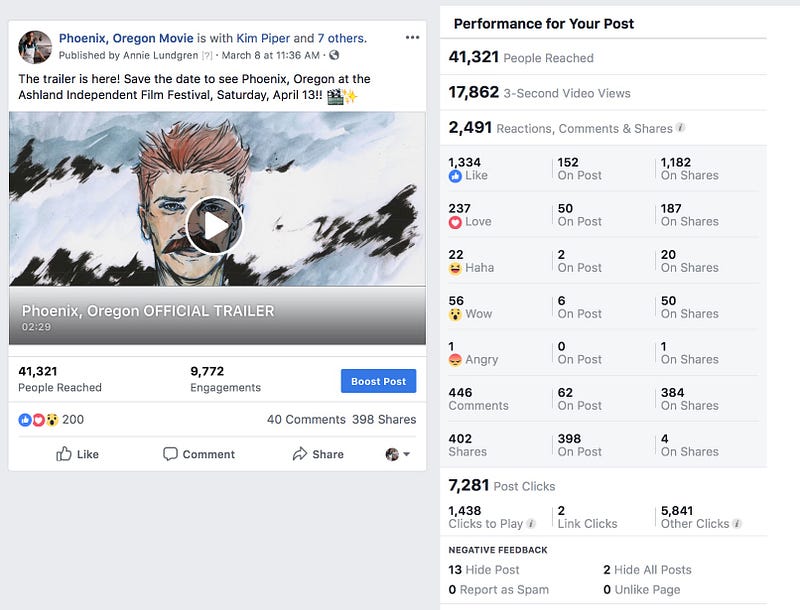Click the '5,841 Other Clicks' value
Image resolution: width=800 pixels, height=610 pixels.
(x=701, y=517)
